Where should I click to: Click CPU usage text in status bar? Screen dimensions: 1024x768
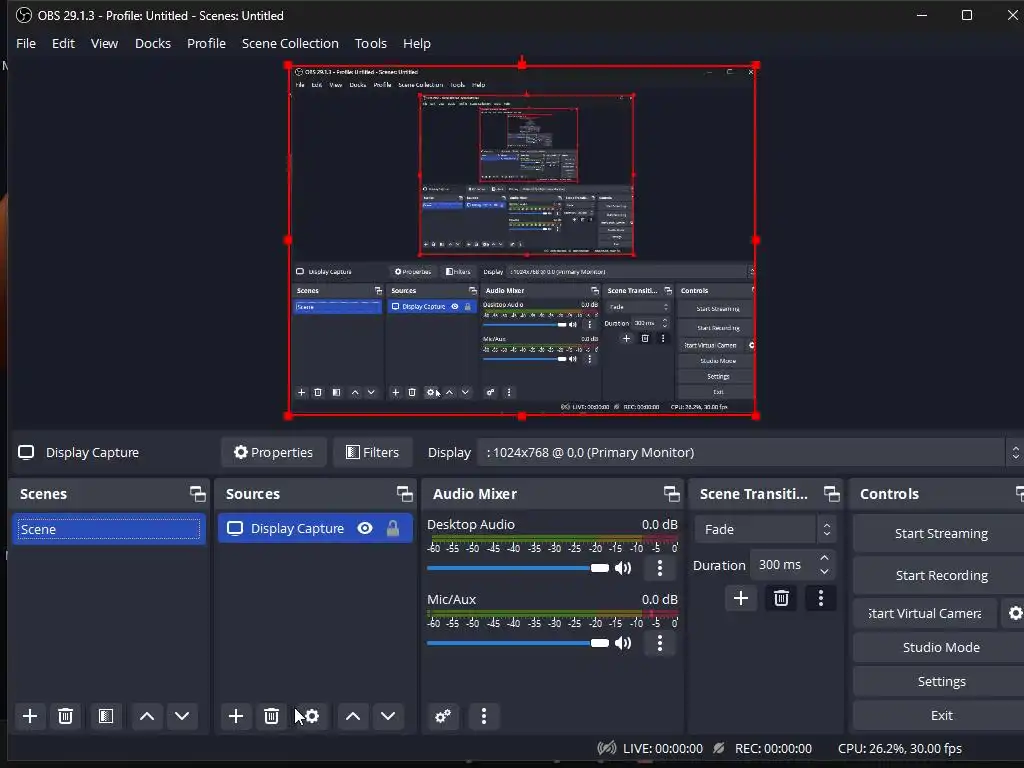pyautogui.click(x=900, y=749)
